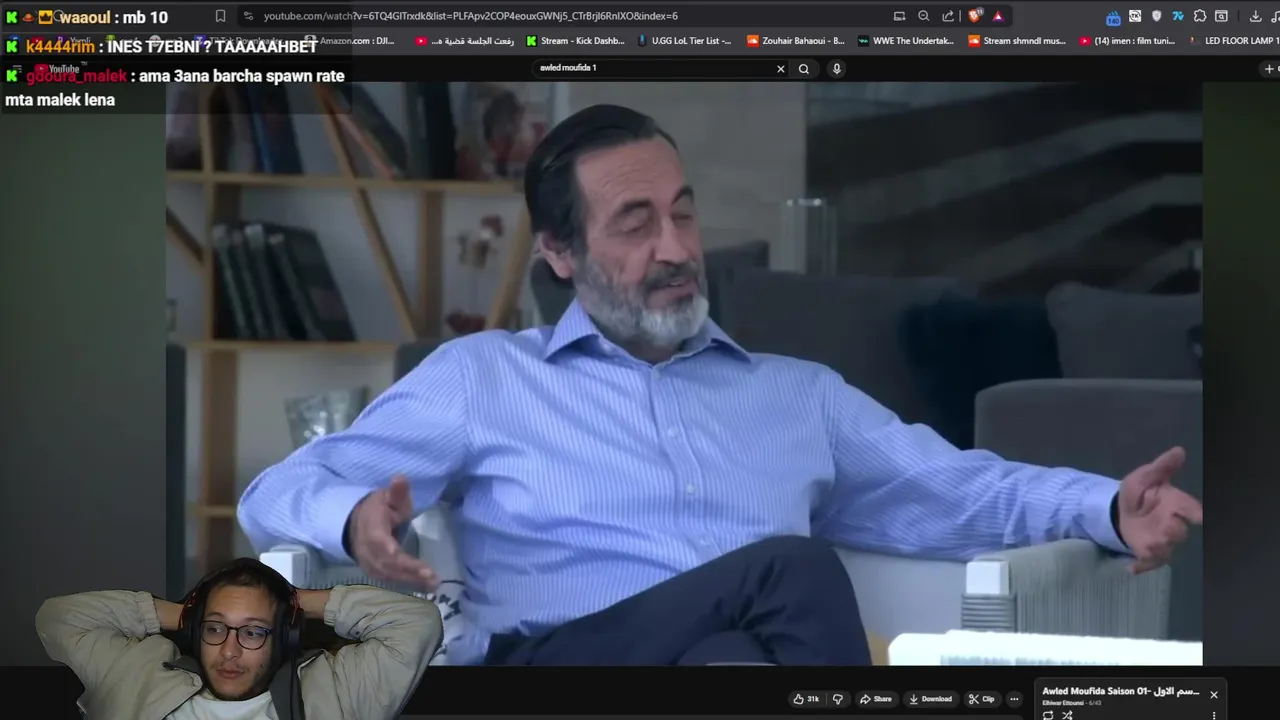Show browser downloads
This screenshot has width=1280, height=720.
[x=1256, y=16]
